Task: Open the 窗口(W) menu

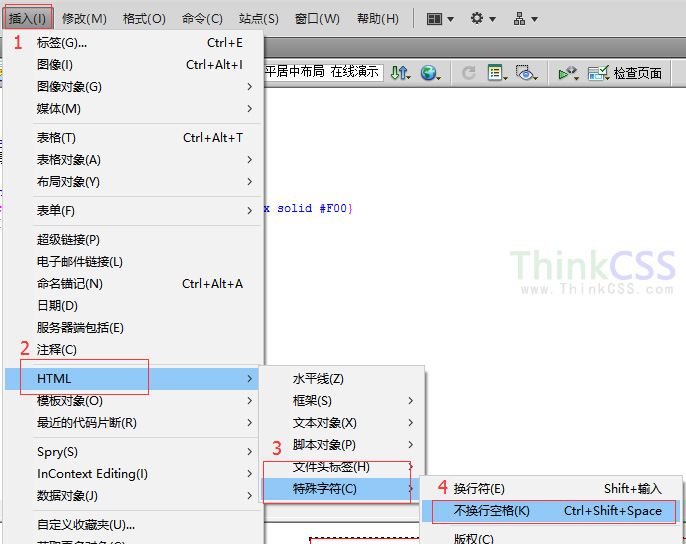Action: click(317, 19)
